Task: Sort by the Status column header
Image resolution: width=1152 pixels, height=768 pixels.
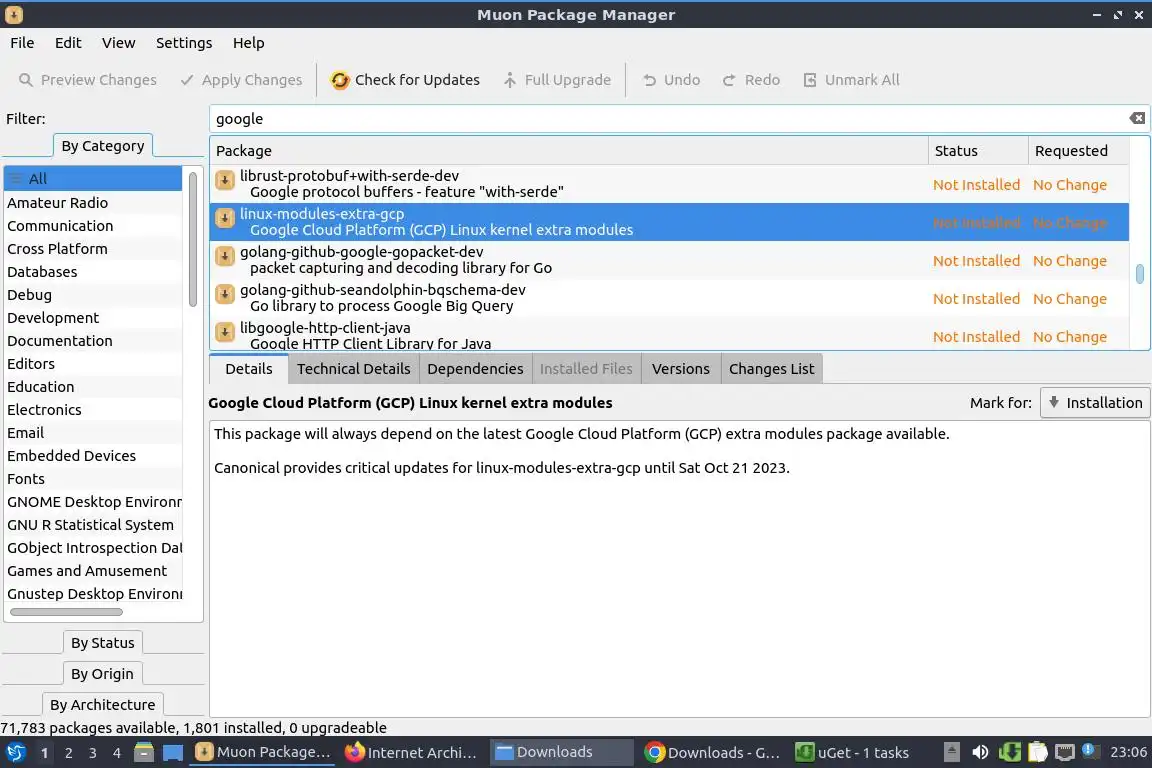Action: 978,151
